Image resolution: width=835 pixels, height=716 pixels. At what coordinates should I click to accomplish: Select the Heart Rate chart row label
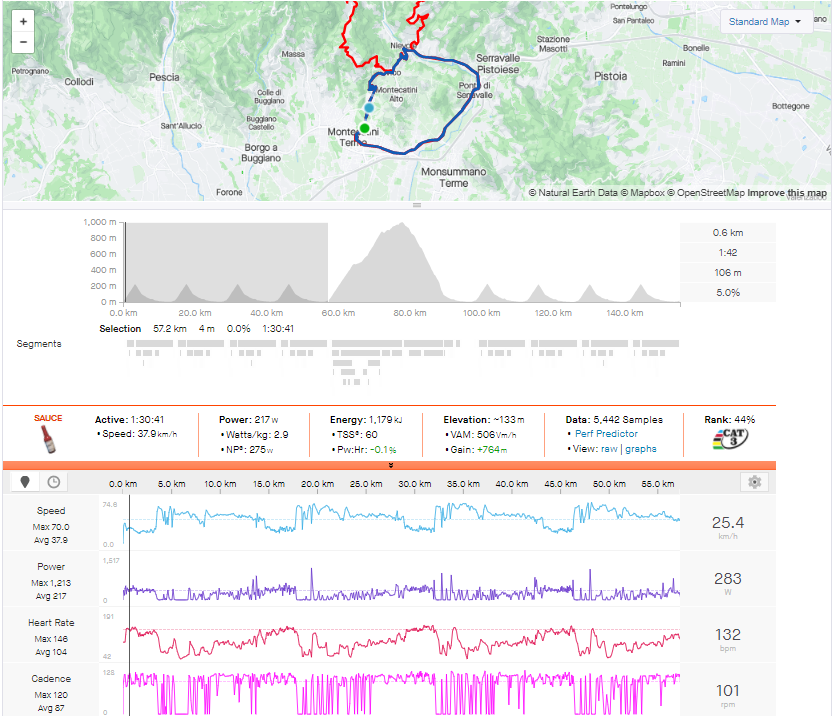50,623
